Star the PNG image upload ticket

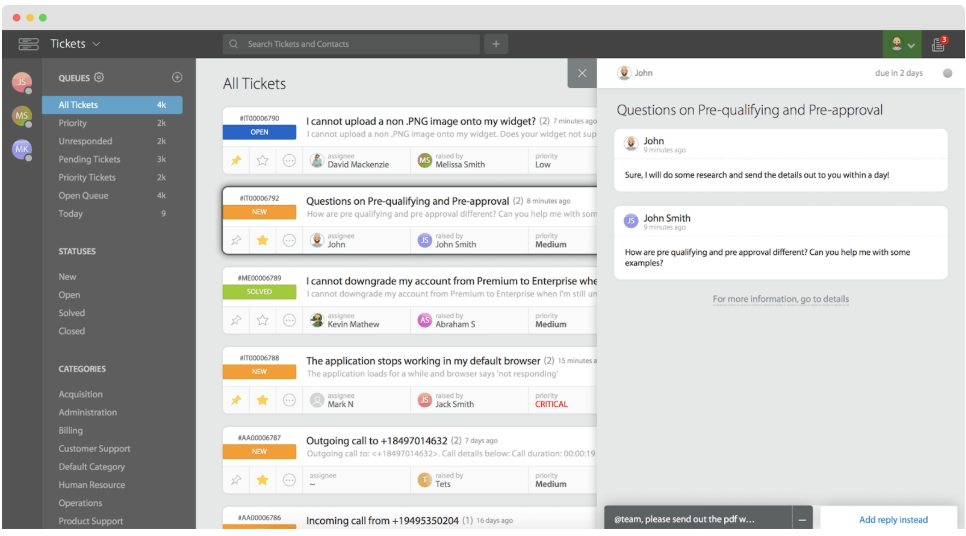pyautogui.click(x=262, y=160)
